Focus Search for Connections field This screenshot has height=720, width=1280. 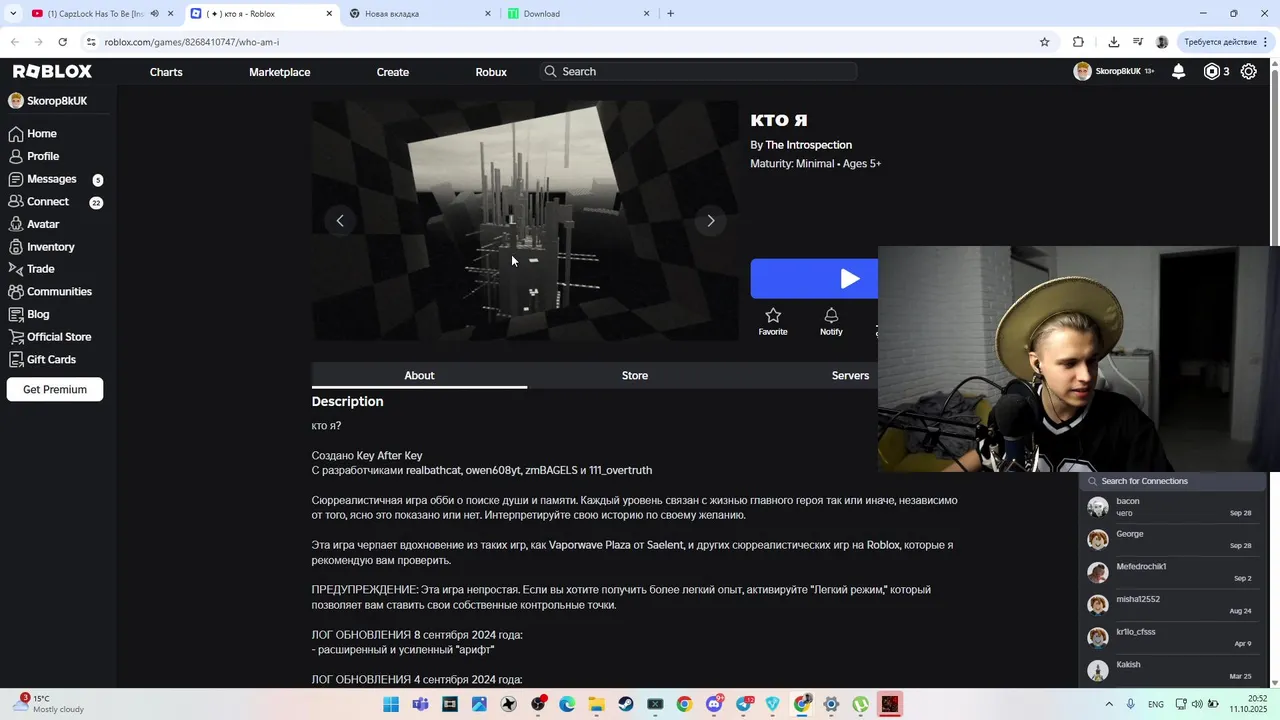(x=1172, y=481)
